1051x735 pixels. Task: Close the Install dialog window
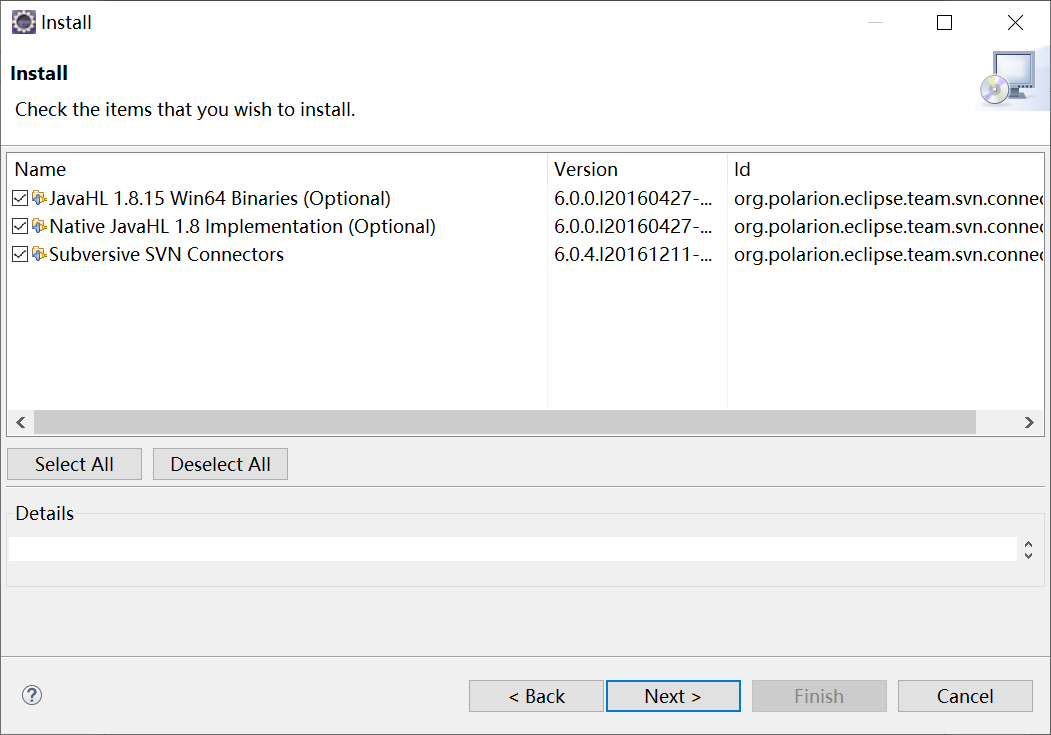[1015, 23]
